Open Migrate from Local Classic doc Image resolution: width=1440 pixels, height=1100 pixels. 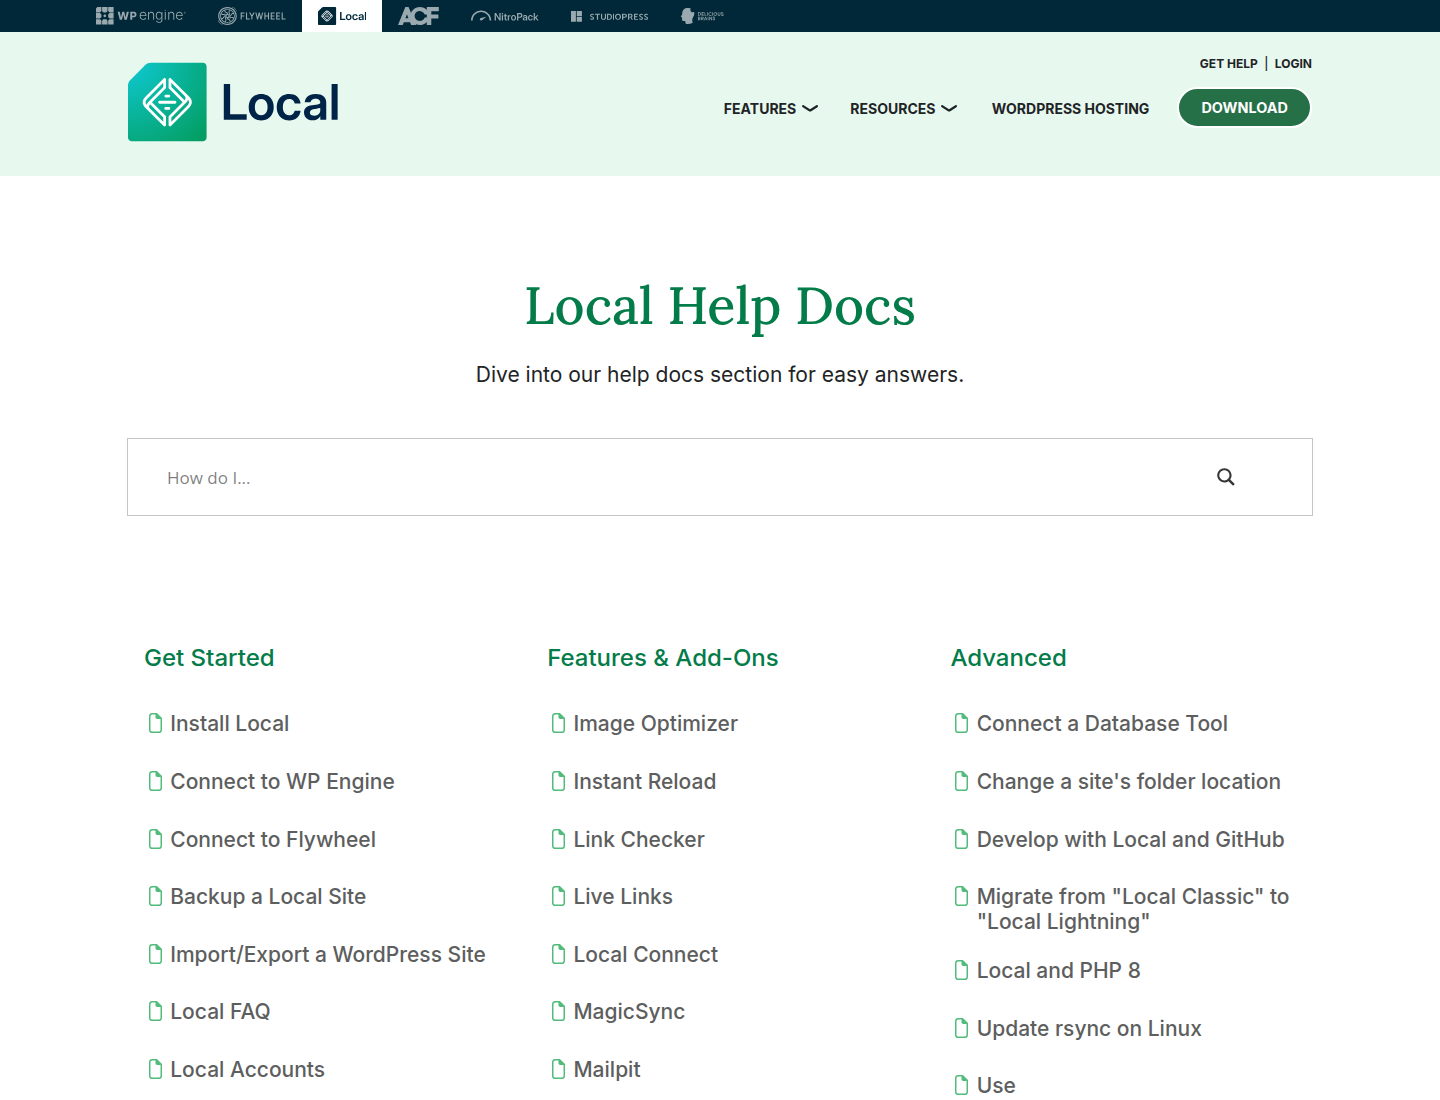(x=1132, y=909)
